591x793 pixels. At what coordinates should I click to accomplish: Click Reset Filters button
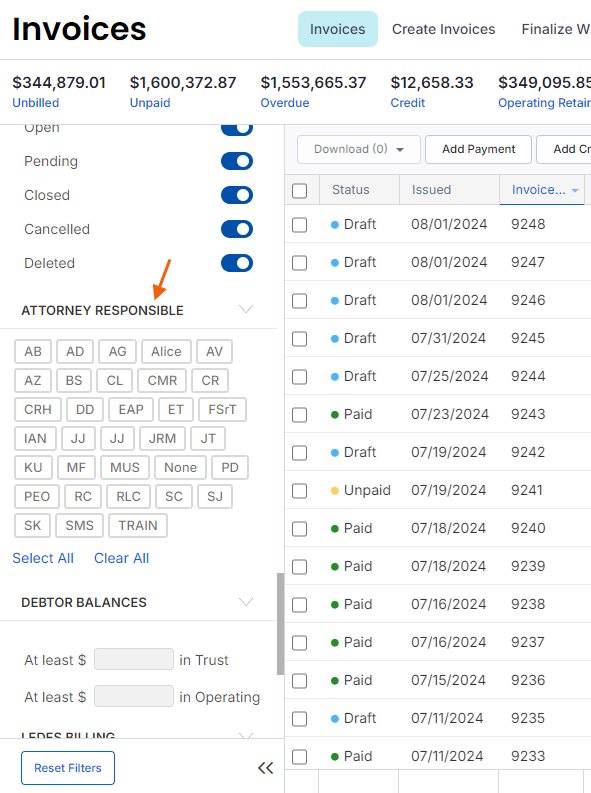click(x=68, y=768)
